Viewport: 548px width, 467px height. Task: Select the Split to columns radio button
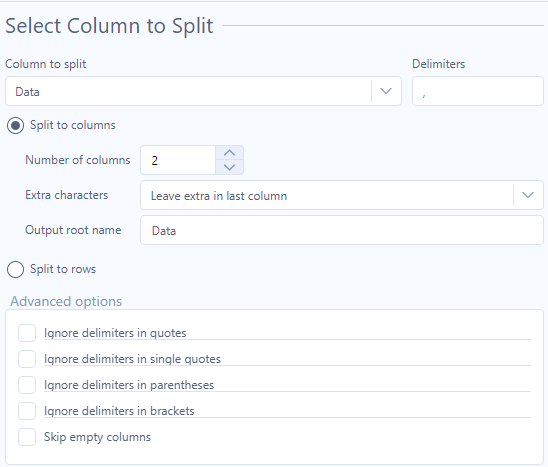point(15,125)
